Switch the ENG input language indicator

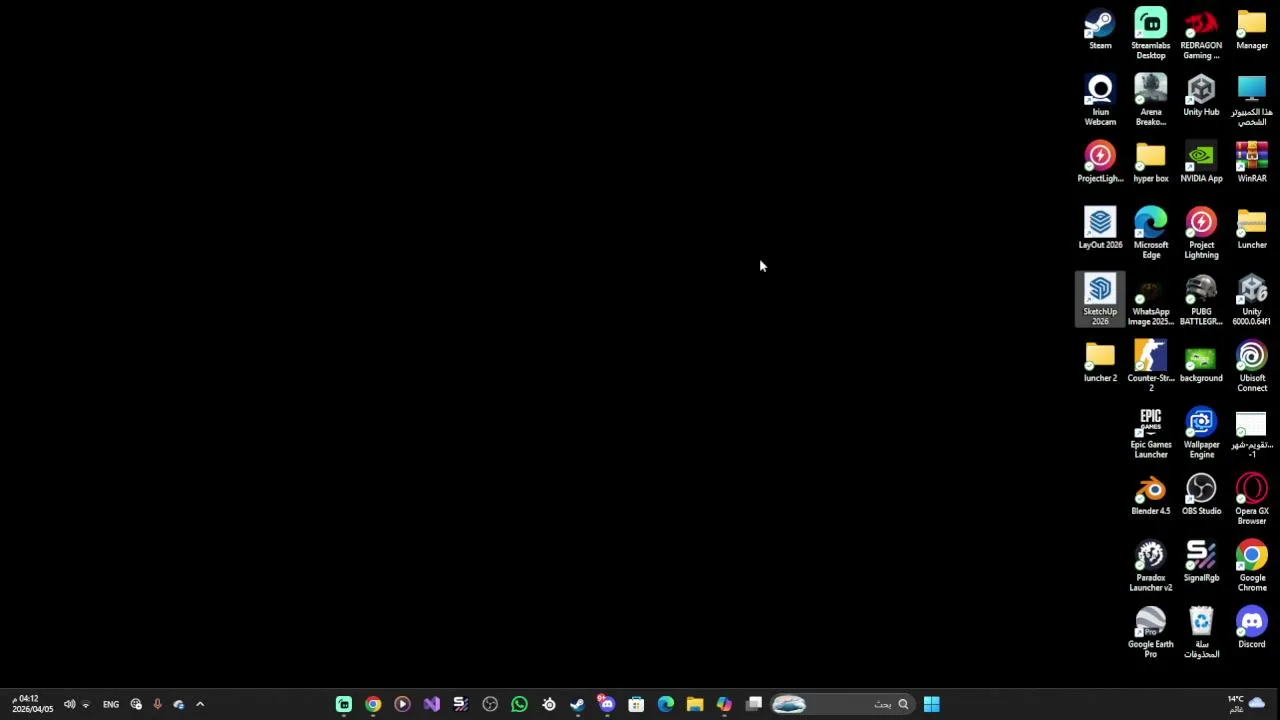[x=111, y=704]
